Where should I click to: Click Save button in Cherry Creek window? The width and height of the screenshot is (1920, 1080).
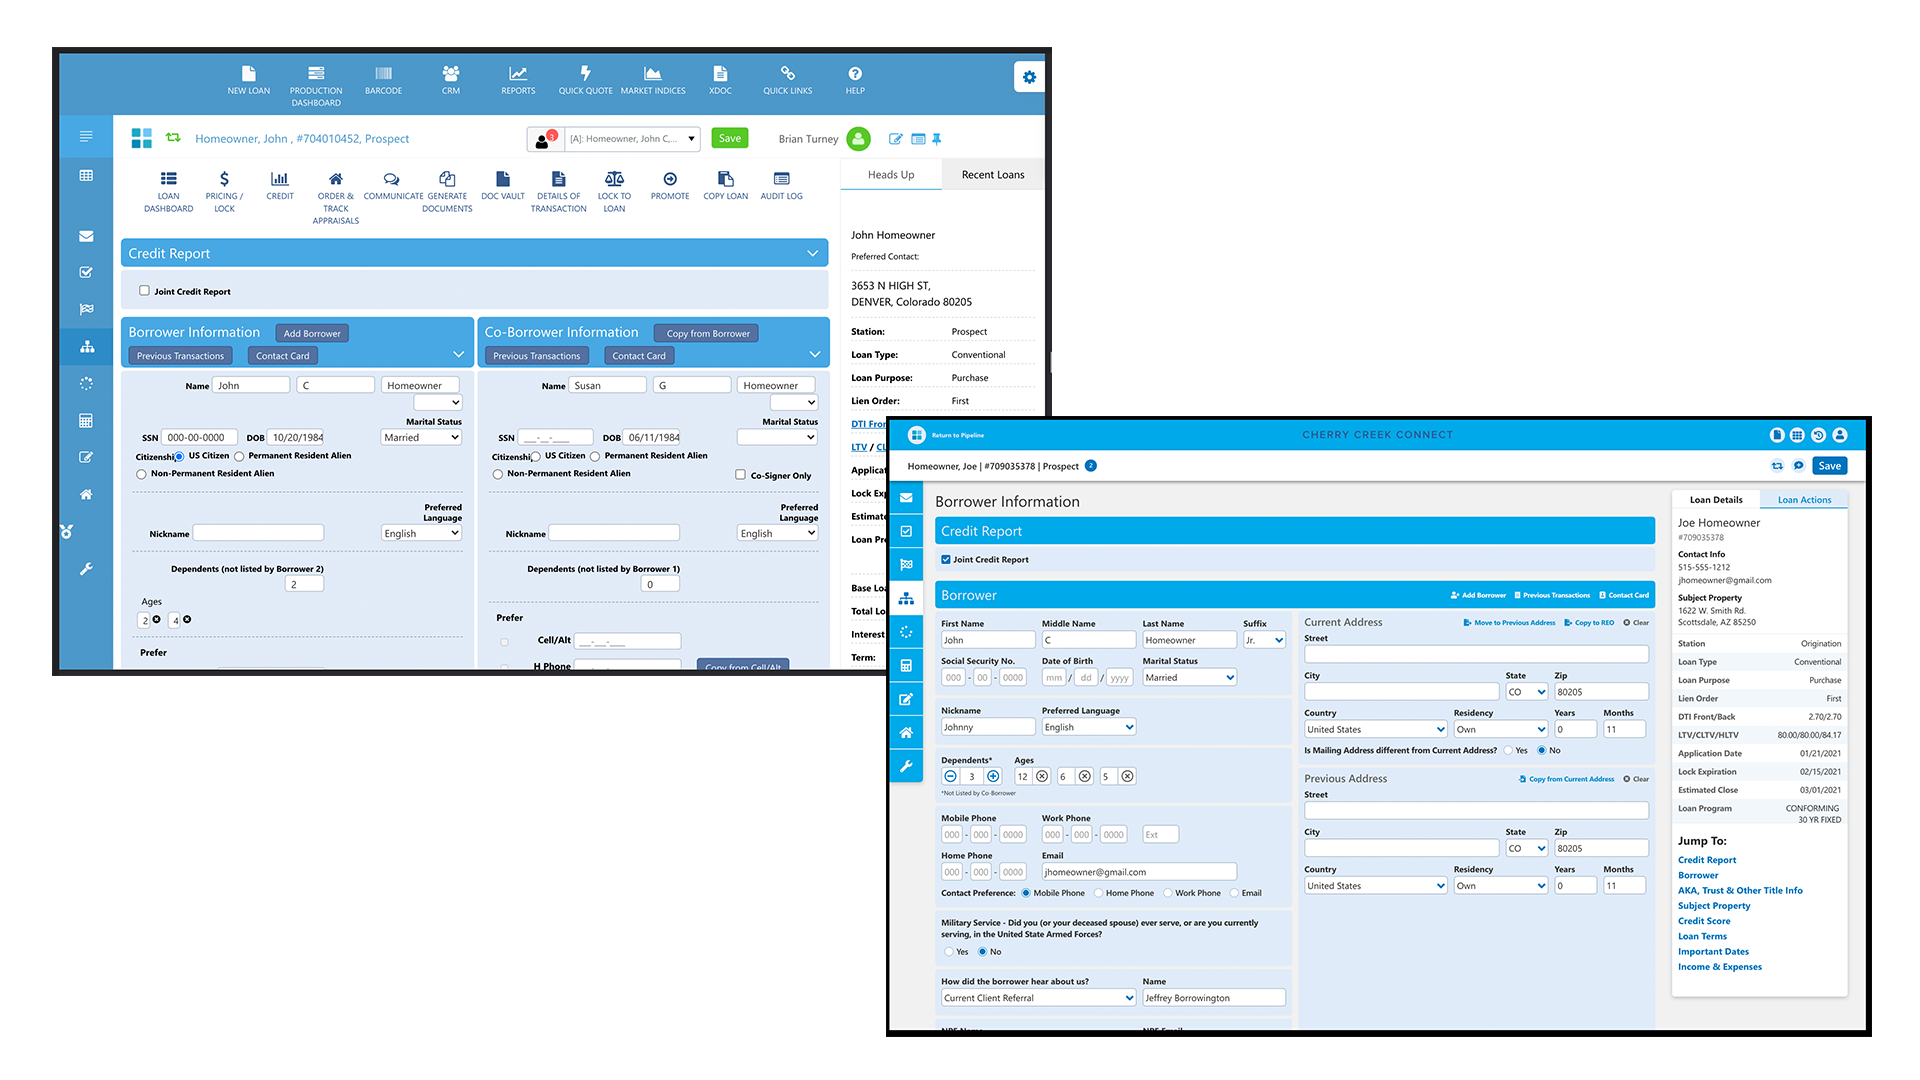(1829, 466)
